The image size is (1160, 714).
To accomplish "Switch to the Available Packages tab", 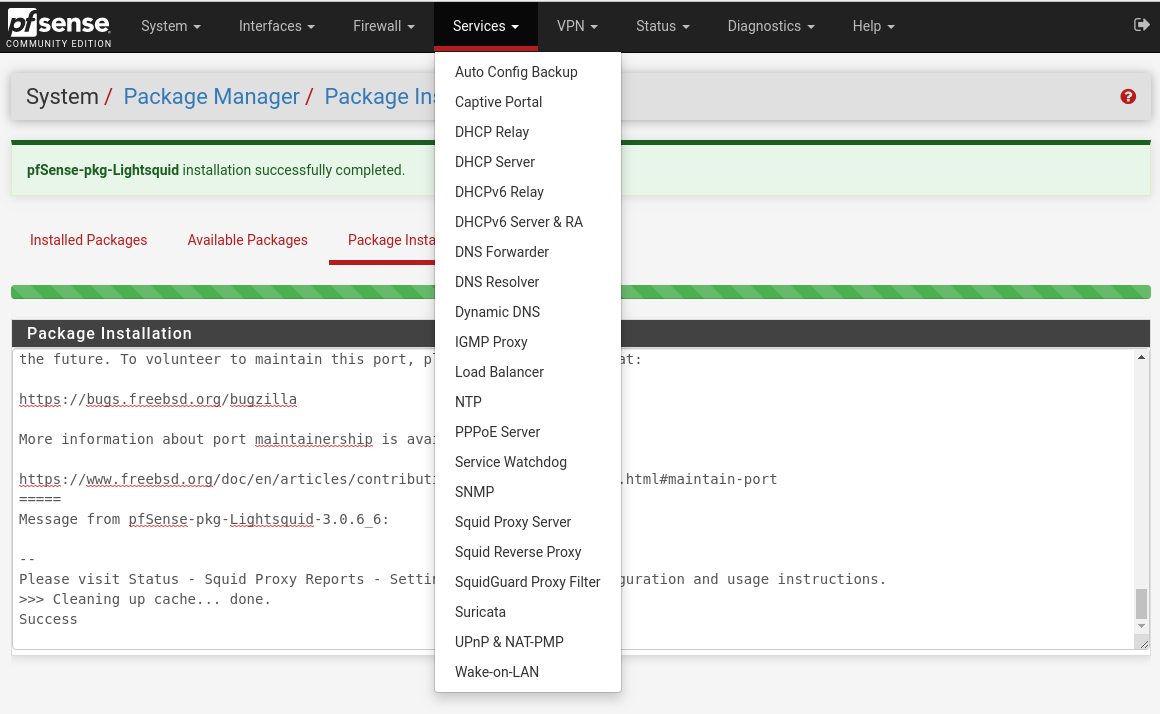I will point(247,240).
